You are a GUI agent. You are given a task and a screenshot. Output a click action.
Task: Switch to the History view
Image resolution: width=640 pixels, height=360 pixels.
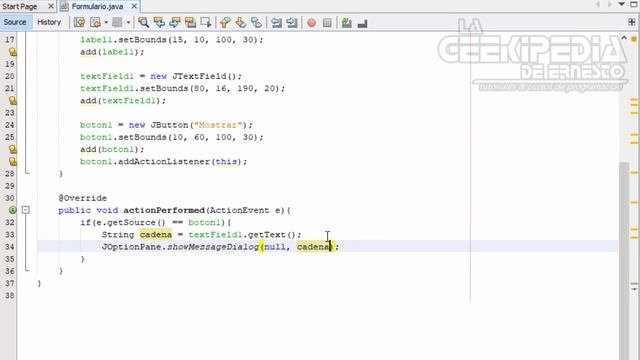(49, 22)
